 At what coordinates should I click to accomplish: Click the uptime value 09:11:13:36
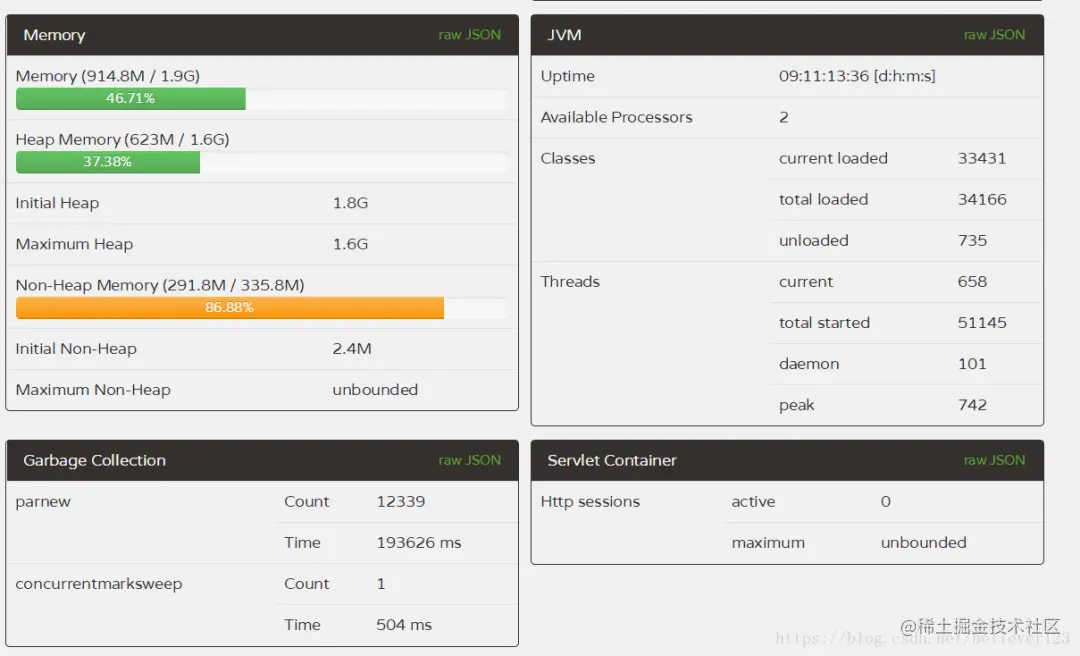click(x=857, y=76)
